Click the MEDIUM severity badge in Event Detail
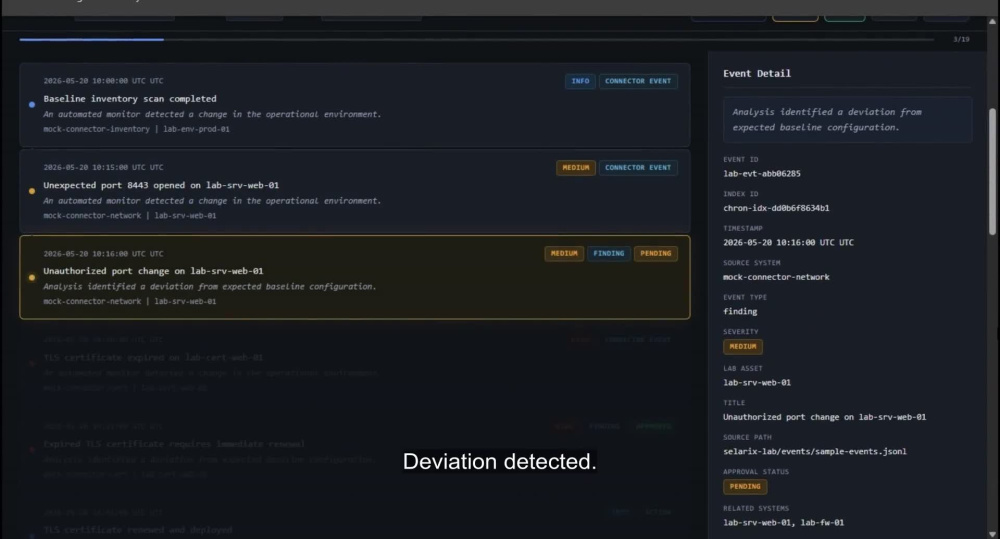Screen dimensions: 1000x539 point(742,346)
